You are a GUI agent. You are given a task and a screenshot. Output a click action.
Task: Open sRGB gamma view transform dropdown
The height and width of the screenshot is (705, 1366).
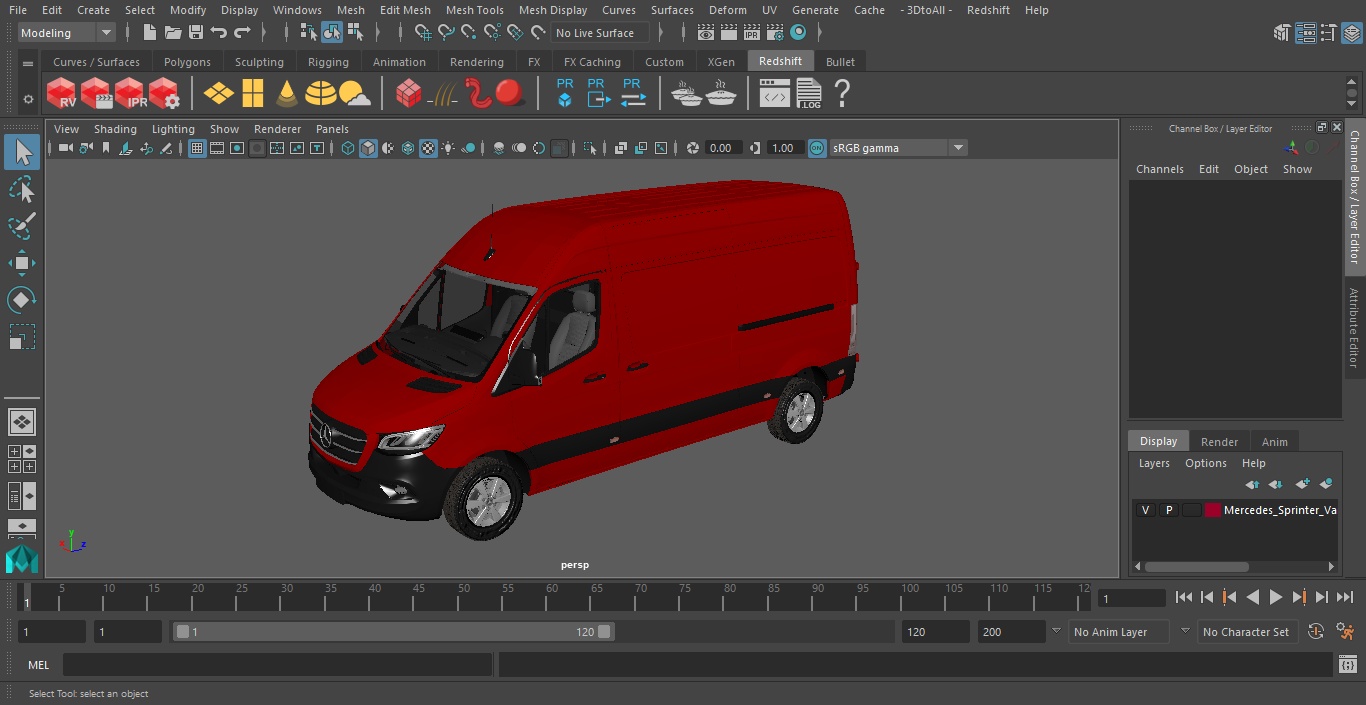[898, 148]
